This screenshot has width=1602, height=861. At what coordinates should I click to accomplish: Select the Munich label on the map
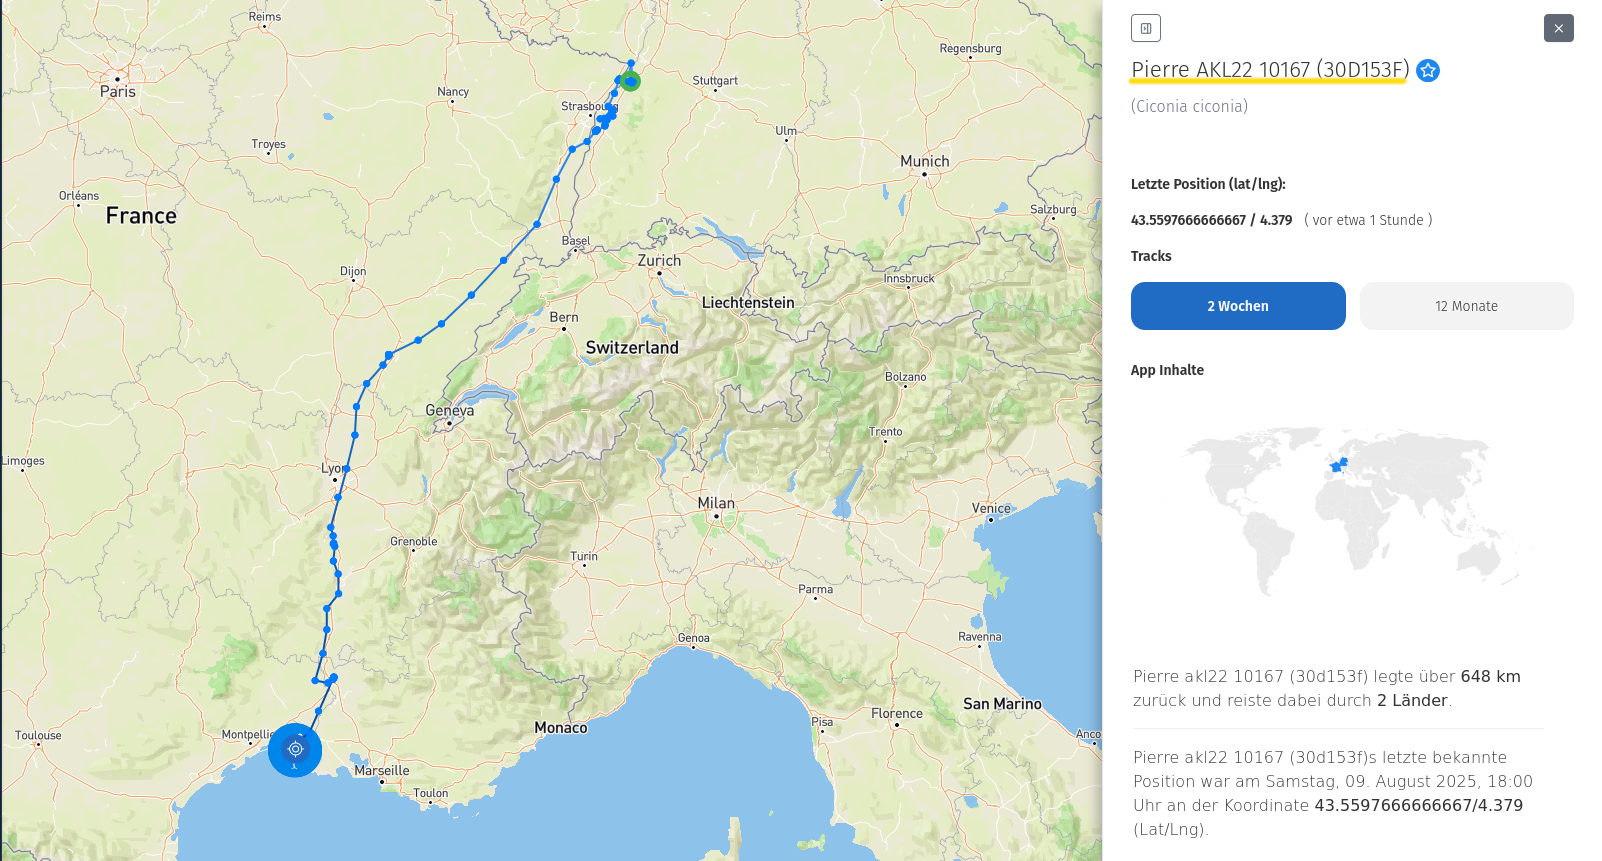(x=924, y=161)
